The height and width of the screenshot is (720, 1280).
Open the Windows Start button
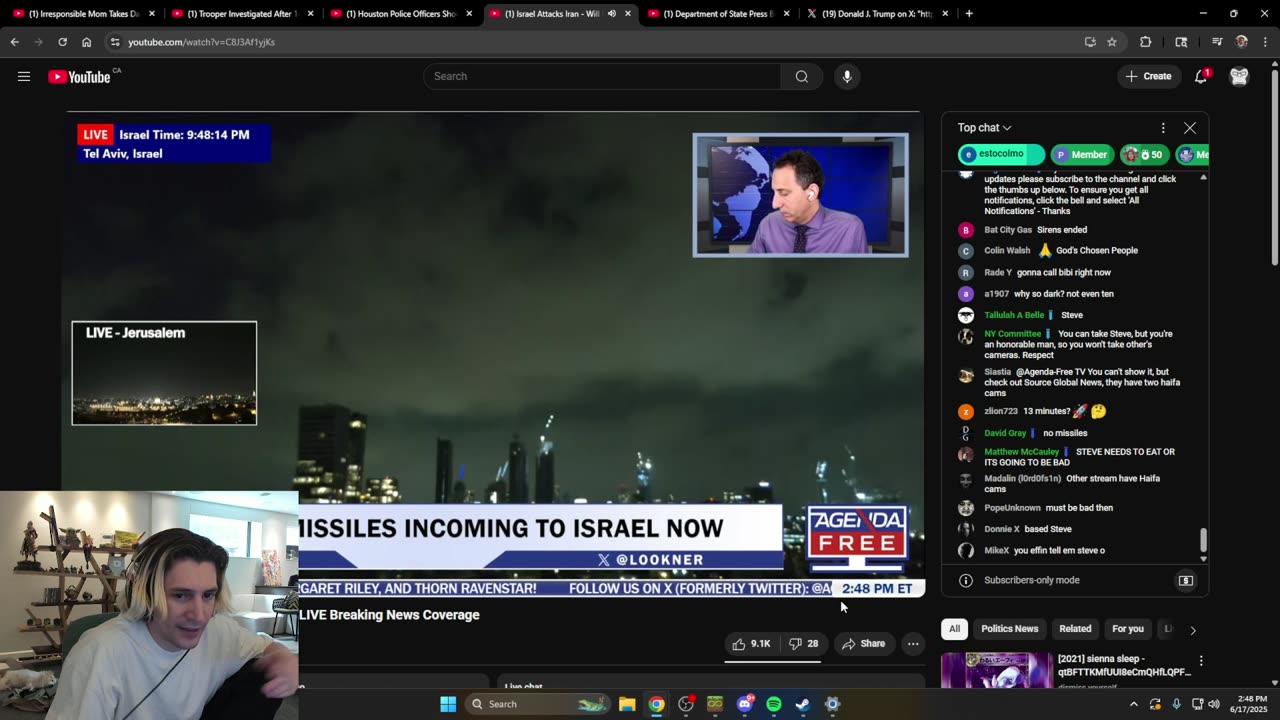pos(448,704)
